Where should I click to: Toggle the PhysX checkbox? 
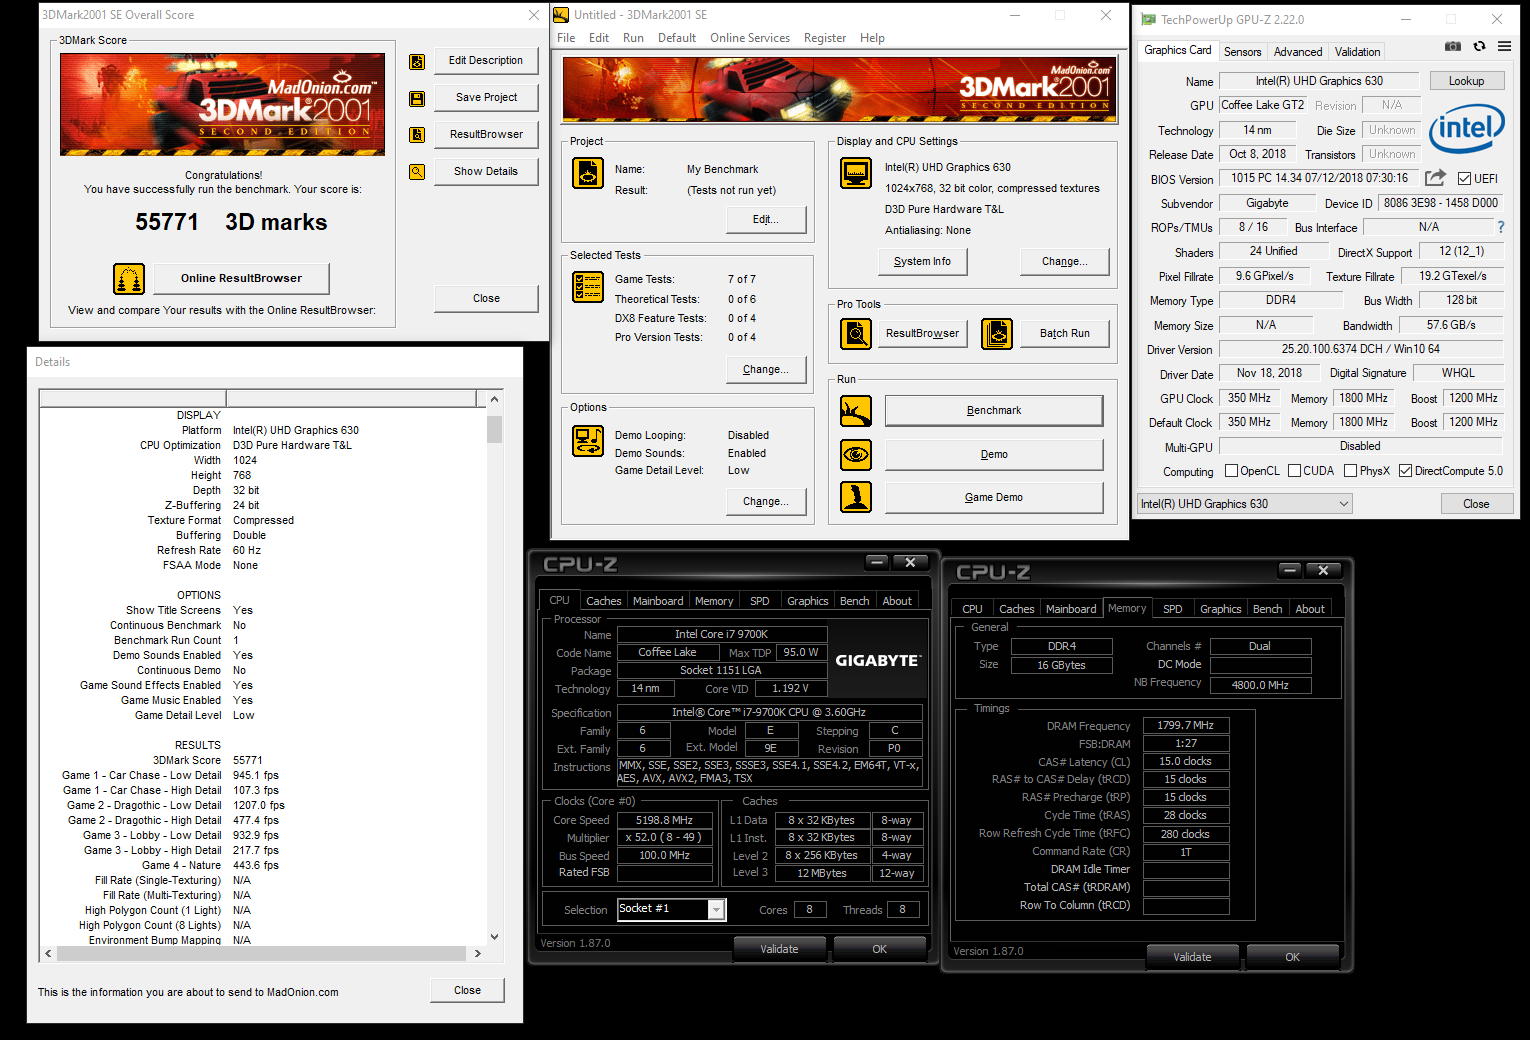pyautogui.click(x=1350, y=471)
